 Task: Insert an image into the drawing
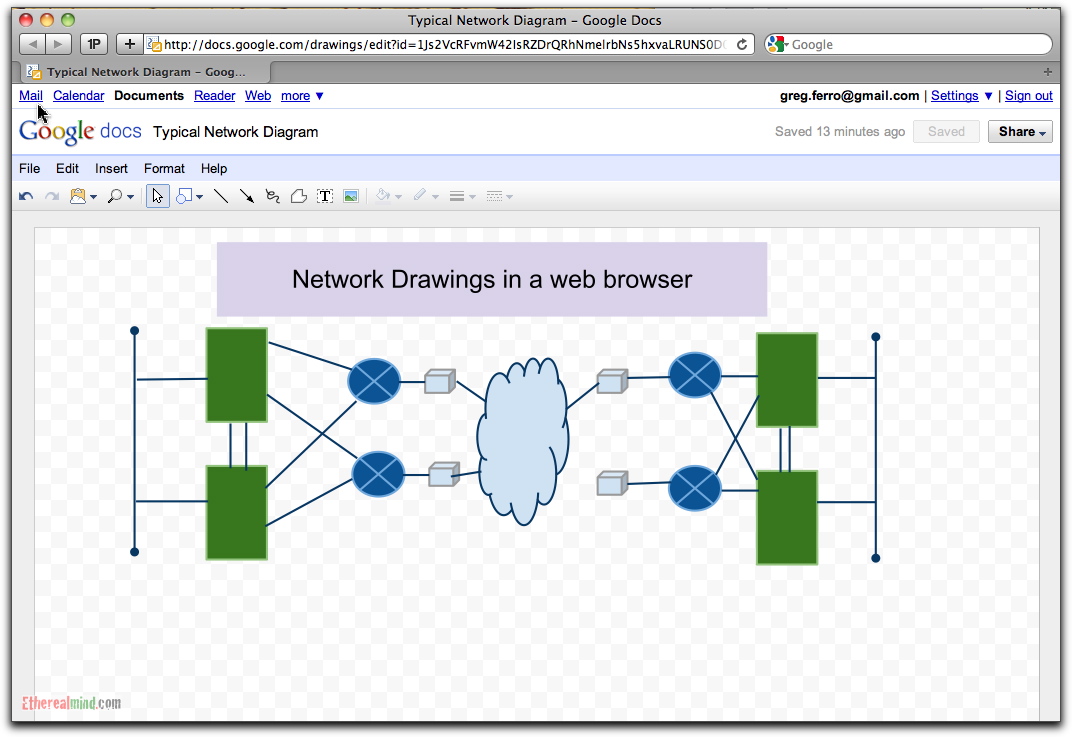tap(350, 195)
